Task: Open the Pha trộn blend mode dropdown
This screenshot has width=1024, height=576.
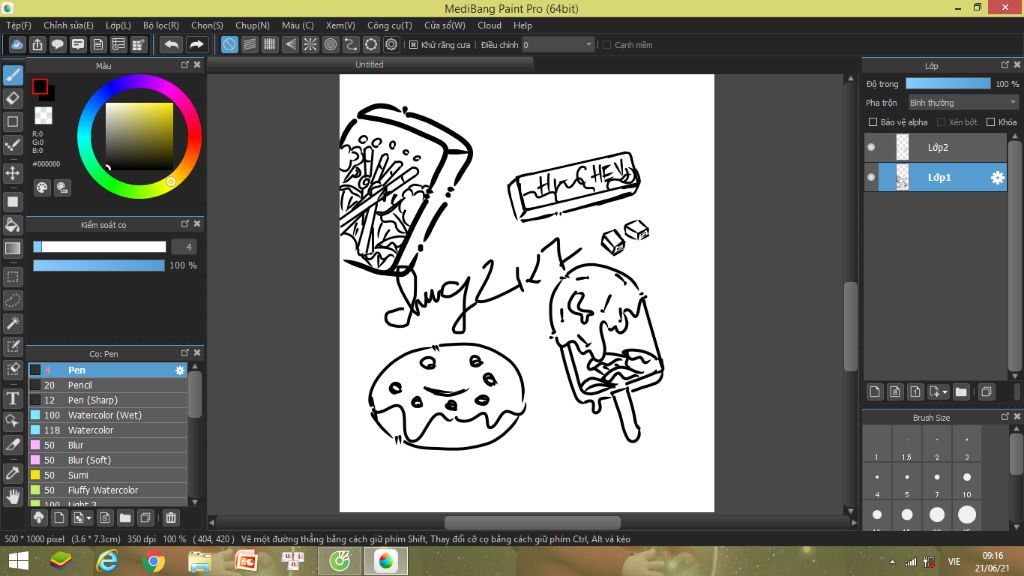Action: 963,103
